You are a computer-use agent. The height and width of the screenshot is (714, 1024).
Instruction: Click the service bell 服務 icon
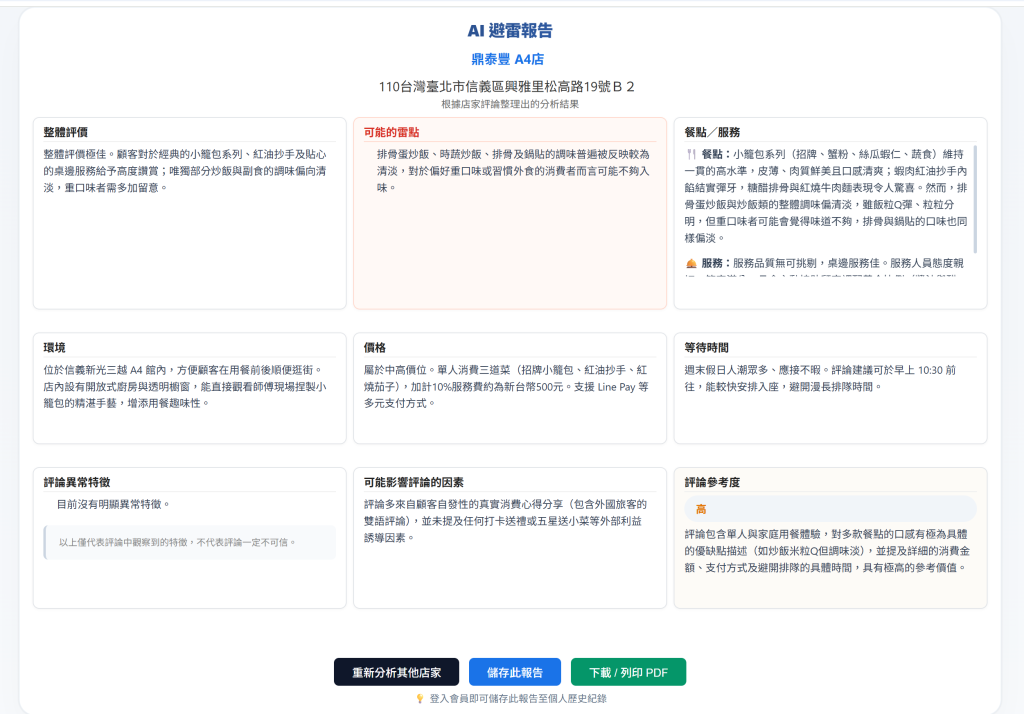pyautogui.click(x=691, y=263)
